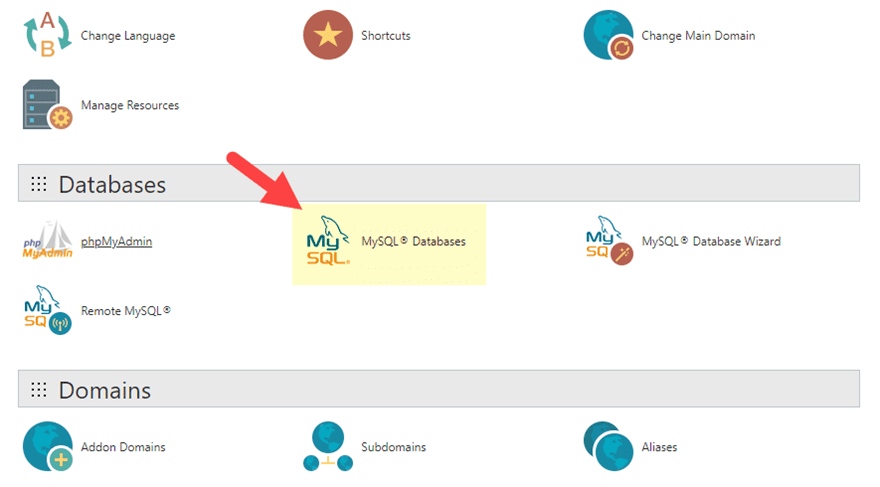Open the phpMyAdmin text link
Viewport: 880px width, 487px height.
[x=116, y=241]
